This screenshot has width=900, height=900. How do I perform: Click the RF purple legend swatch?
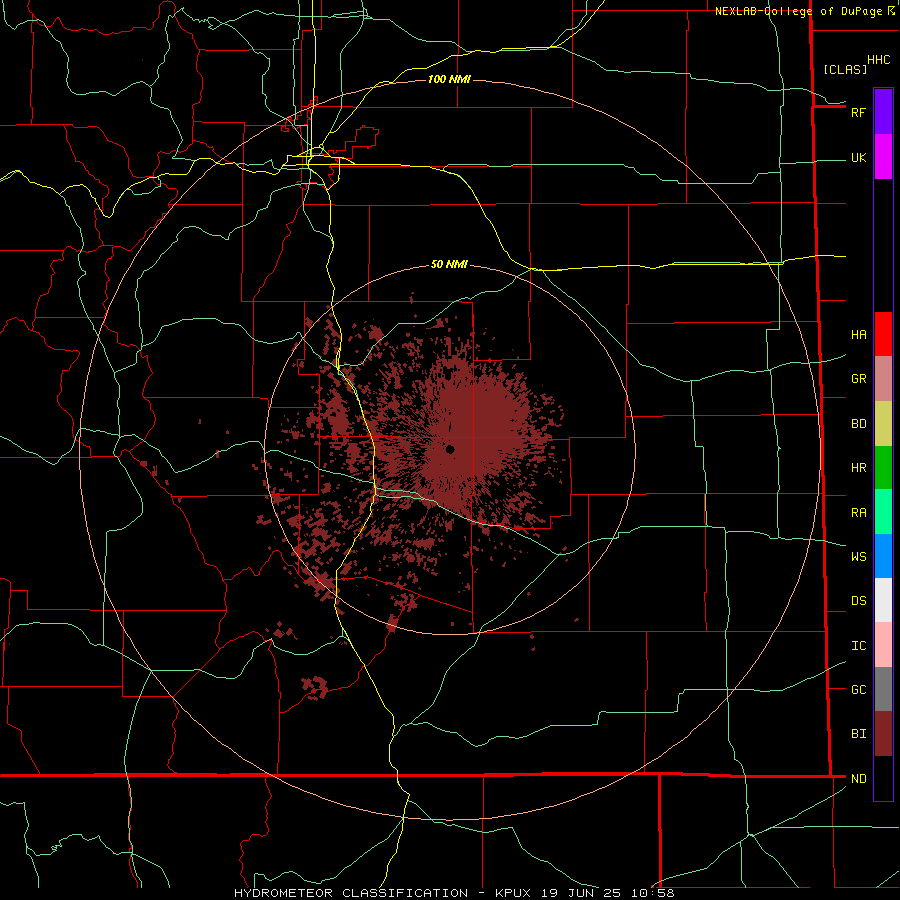pyautogui.click(x=883, y=112)
